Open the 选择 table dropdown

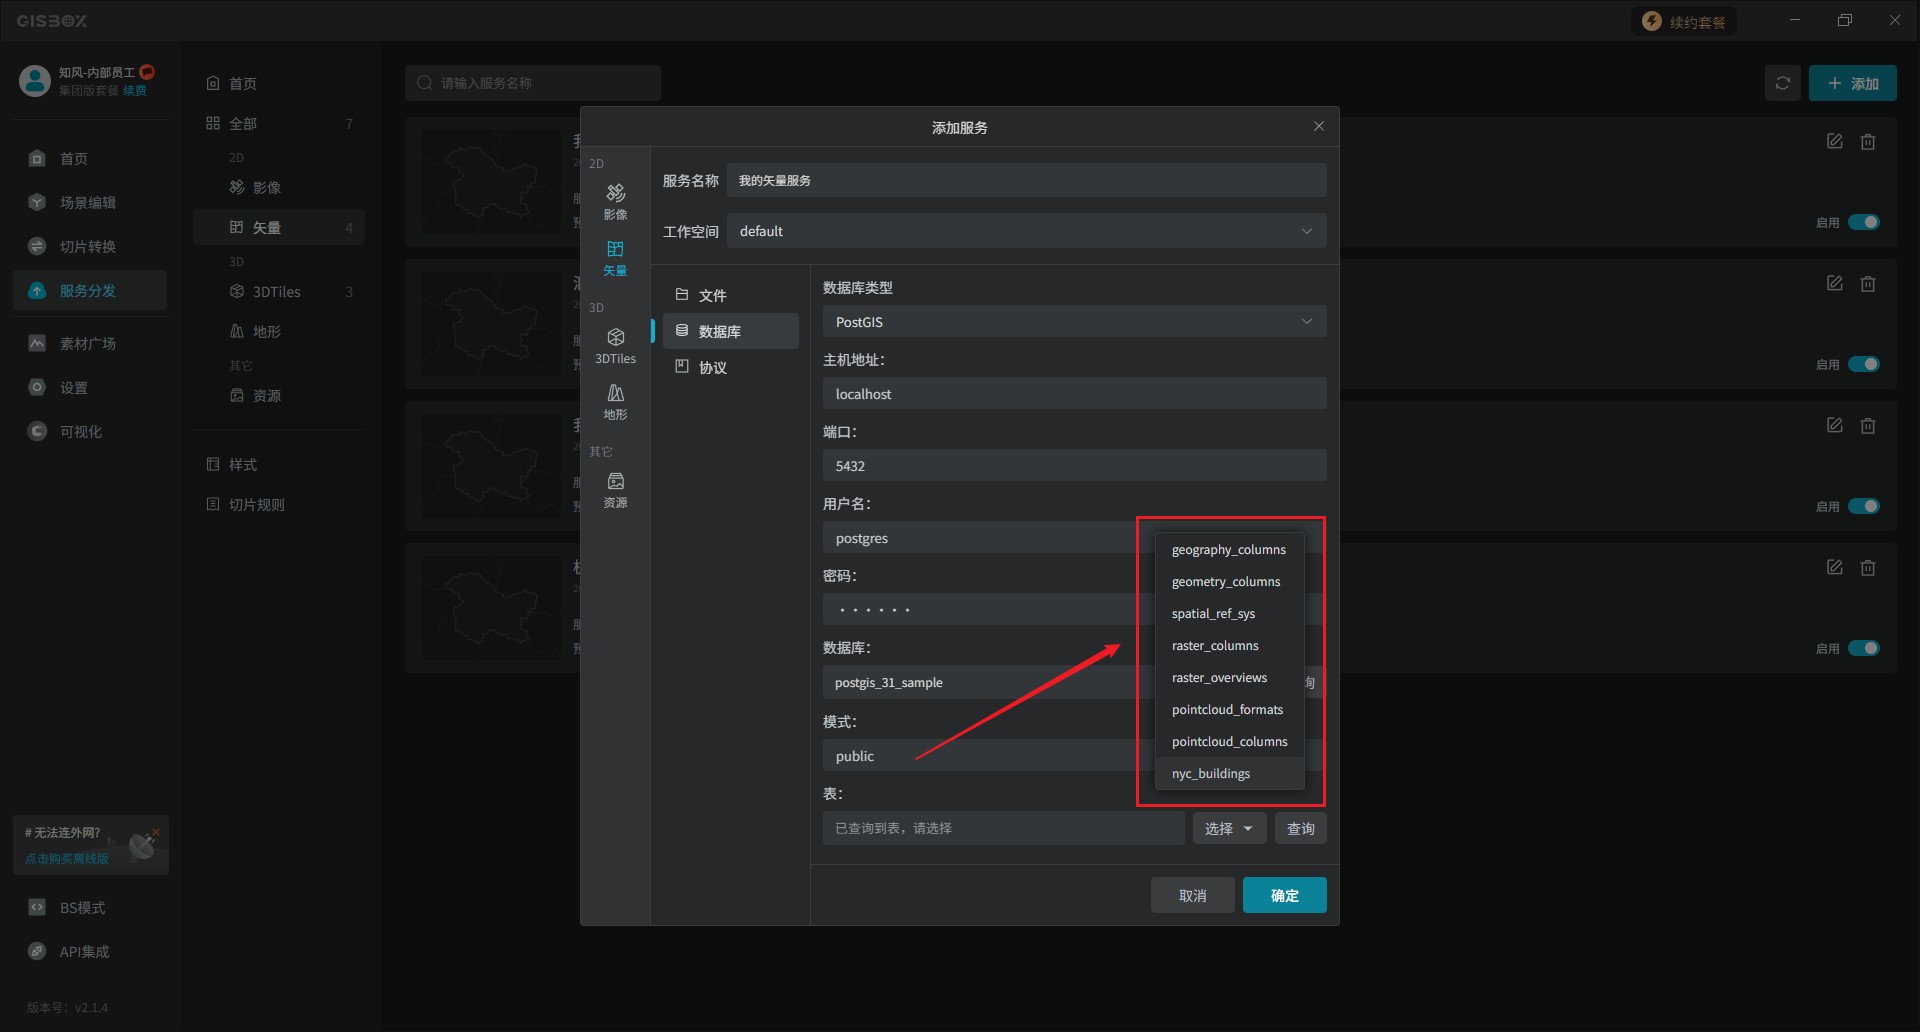(1229, 828)
